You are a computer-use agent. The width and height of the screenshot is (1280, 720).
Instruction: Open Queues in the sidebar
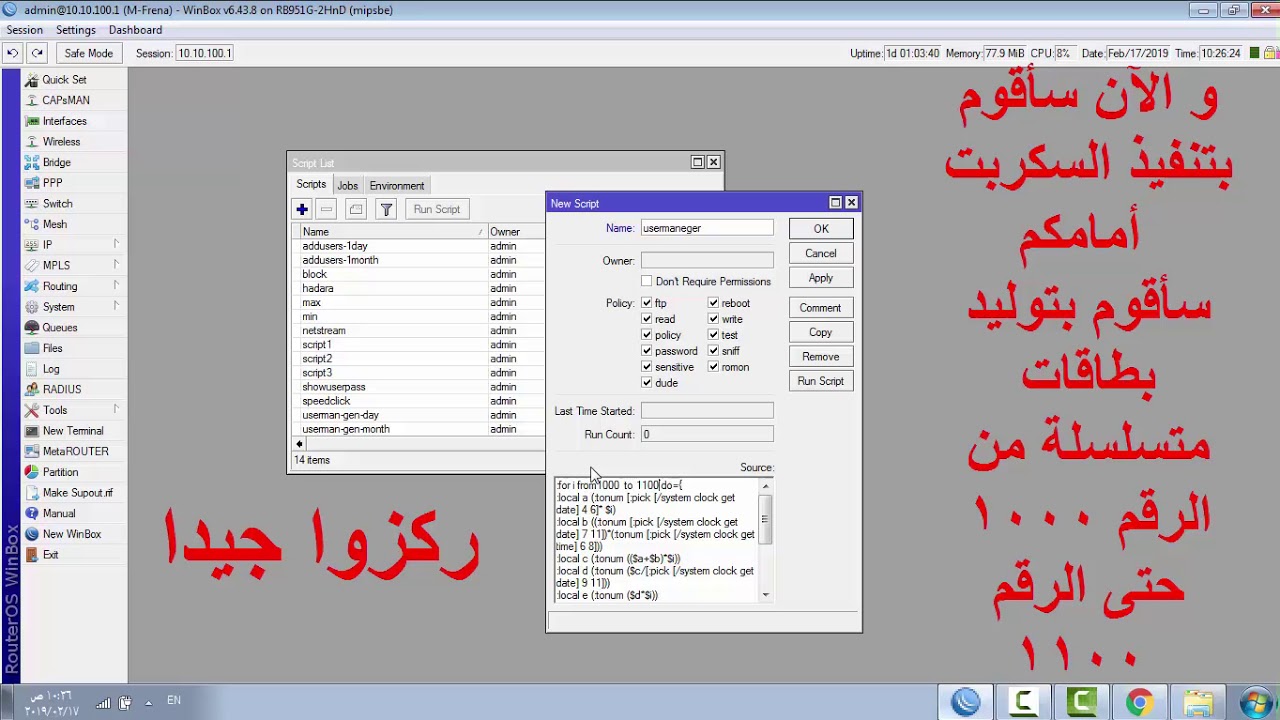(x=59, y=328)
